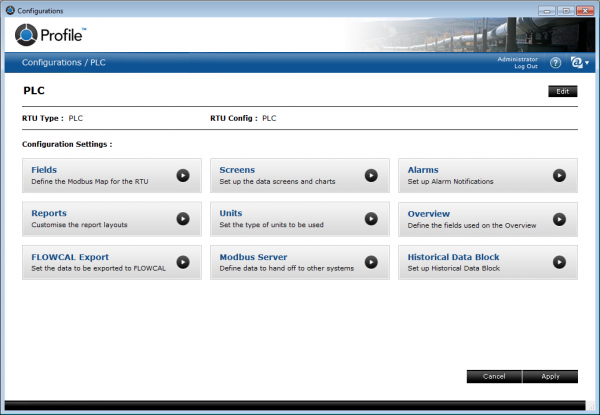Click the Apply button
Viewport: 600px width, 415px height.
[550, 376]
